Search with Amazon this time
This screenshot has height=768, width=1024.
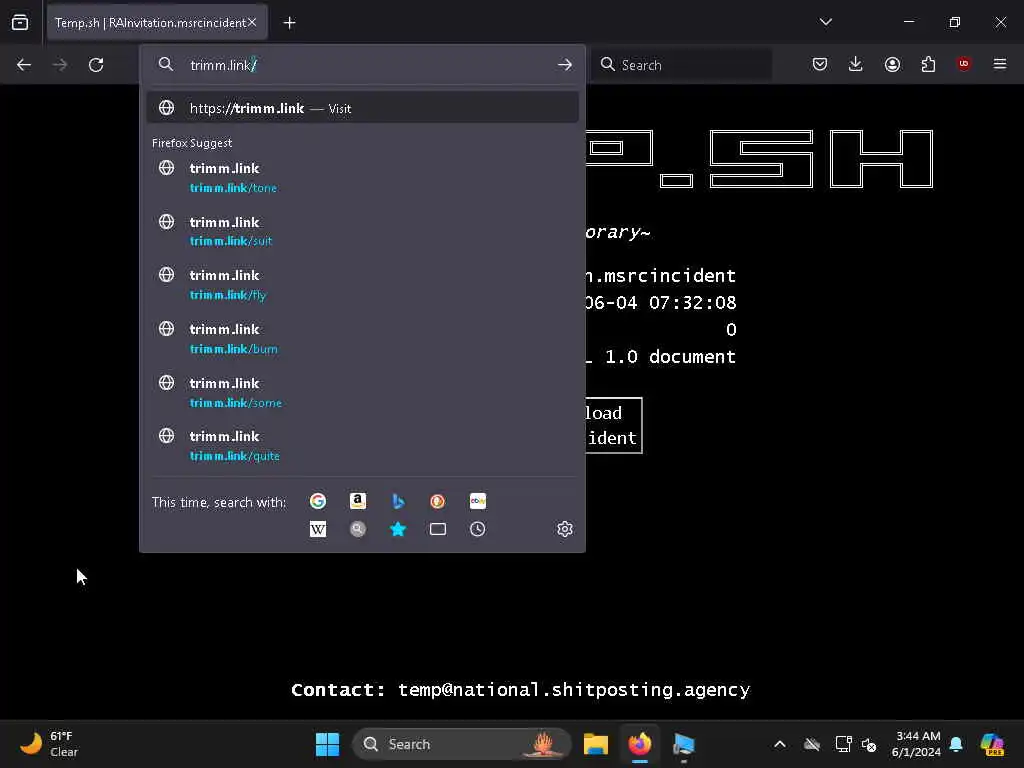coord(358,501)
